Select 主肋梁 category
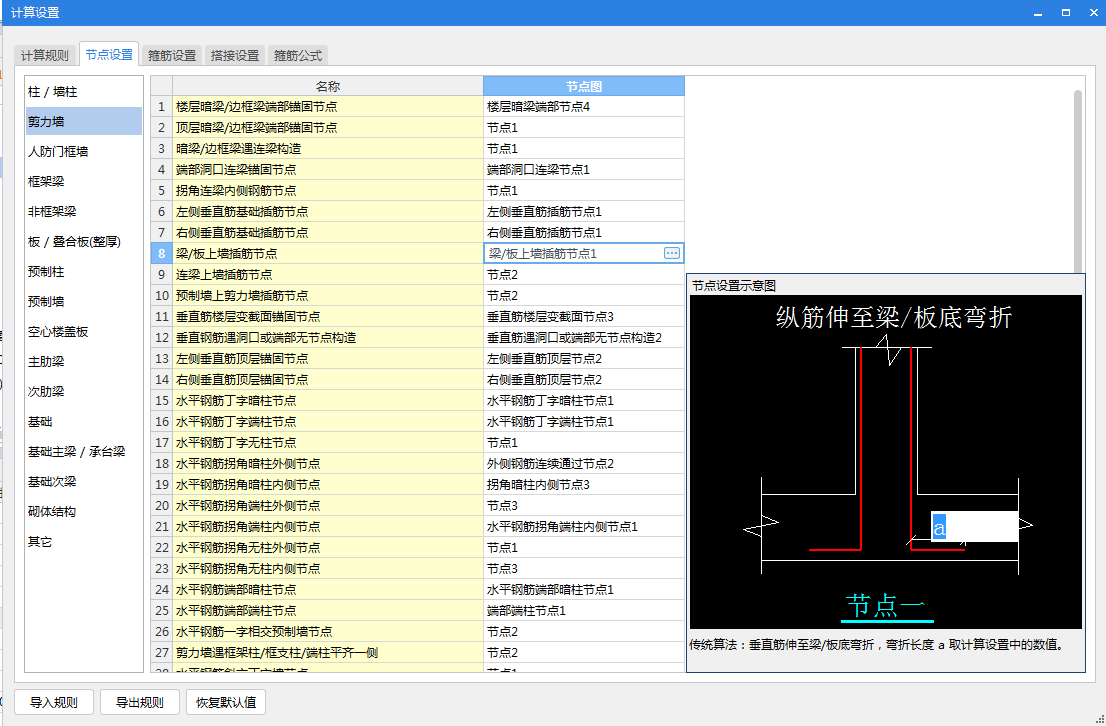 click(83, 361)
